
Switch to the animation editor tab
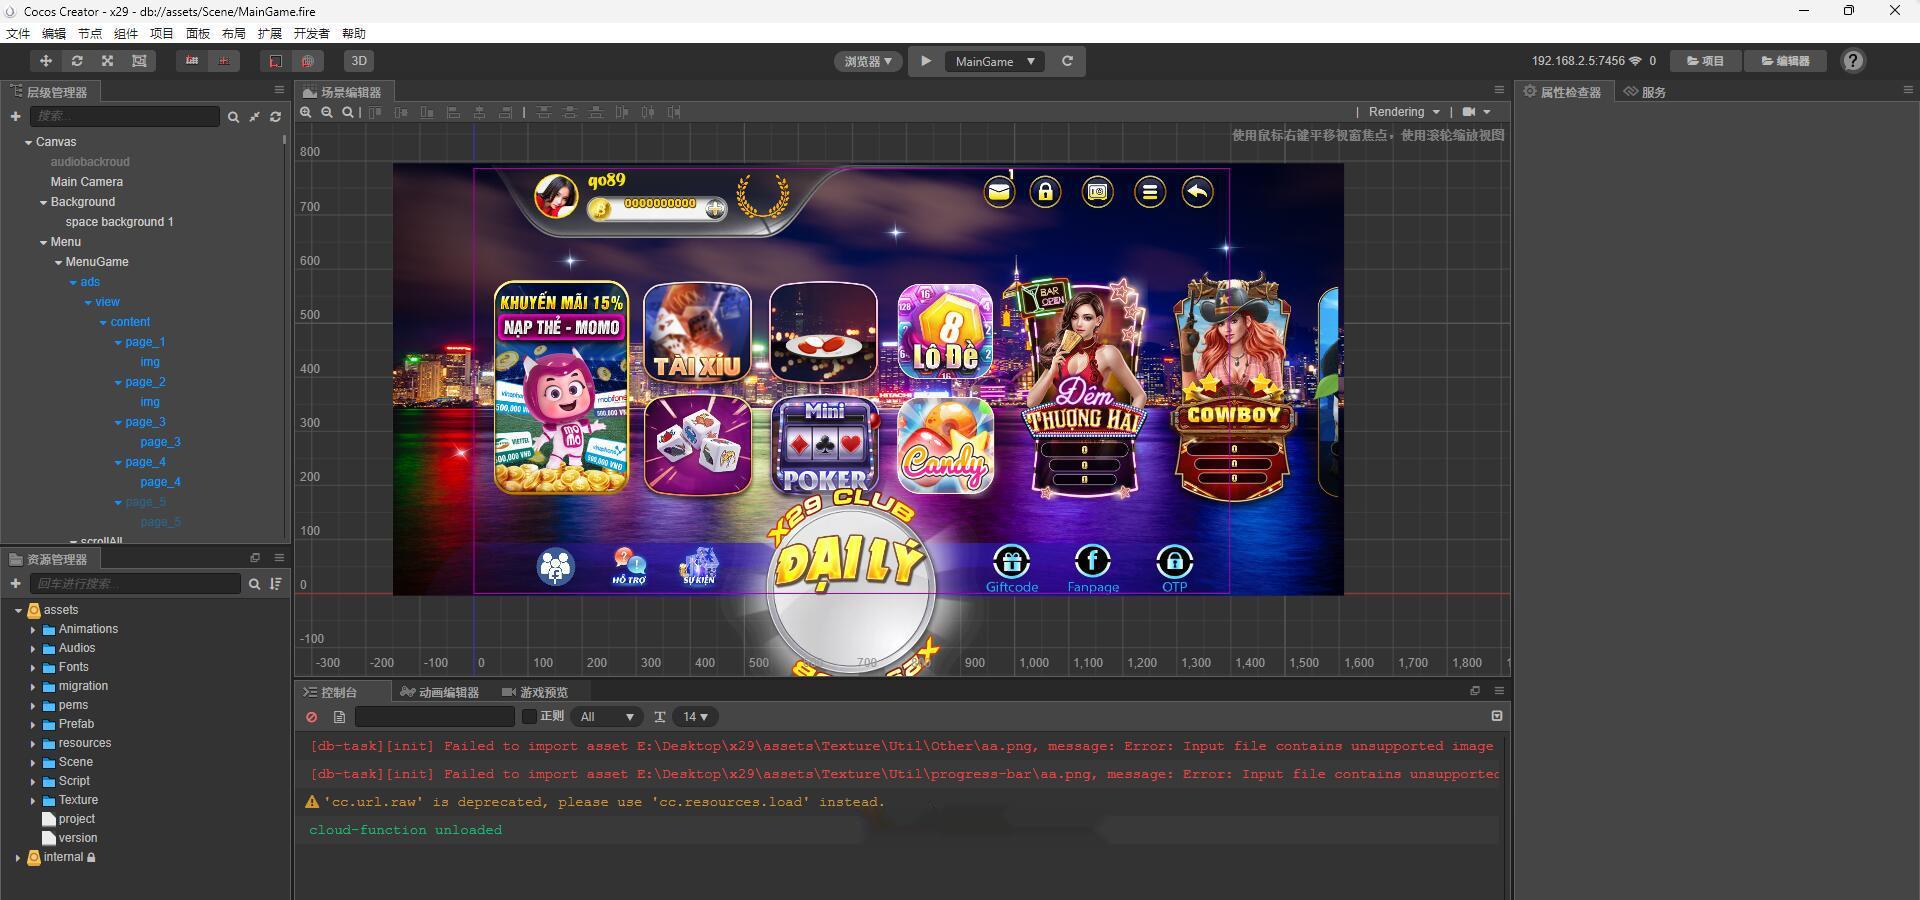tap(440, 692)
